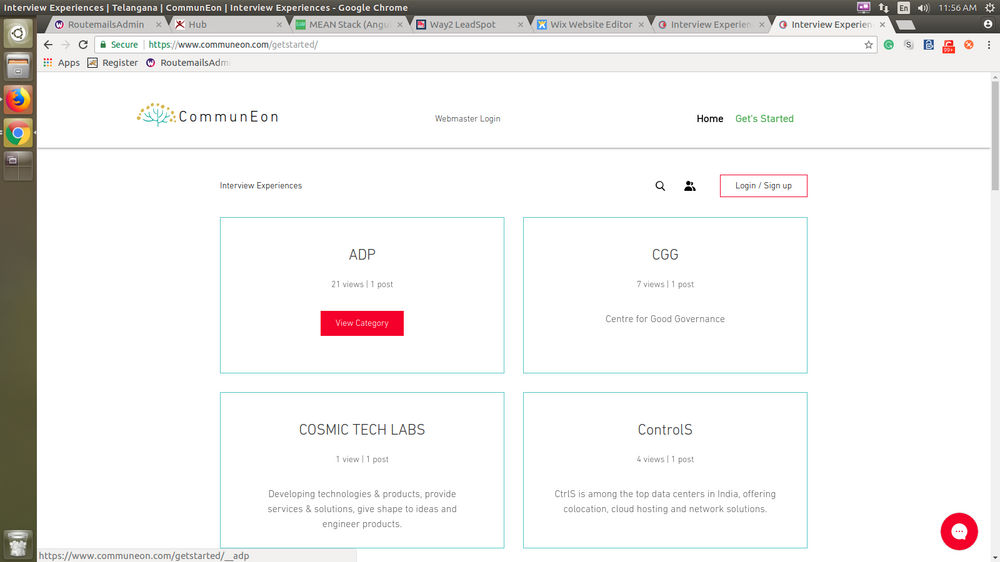Click '4 views | 1 post' text

click(665, 459)
